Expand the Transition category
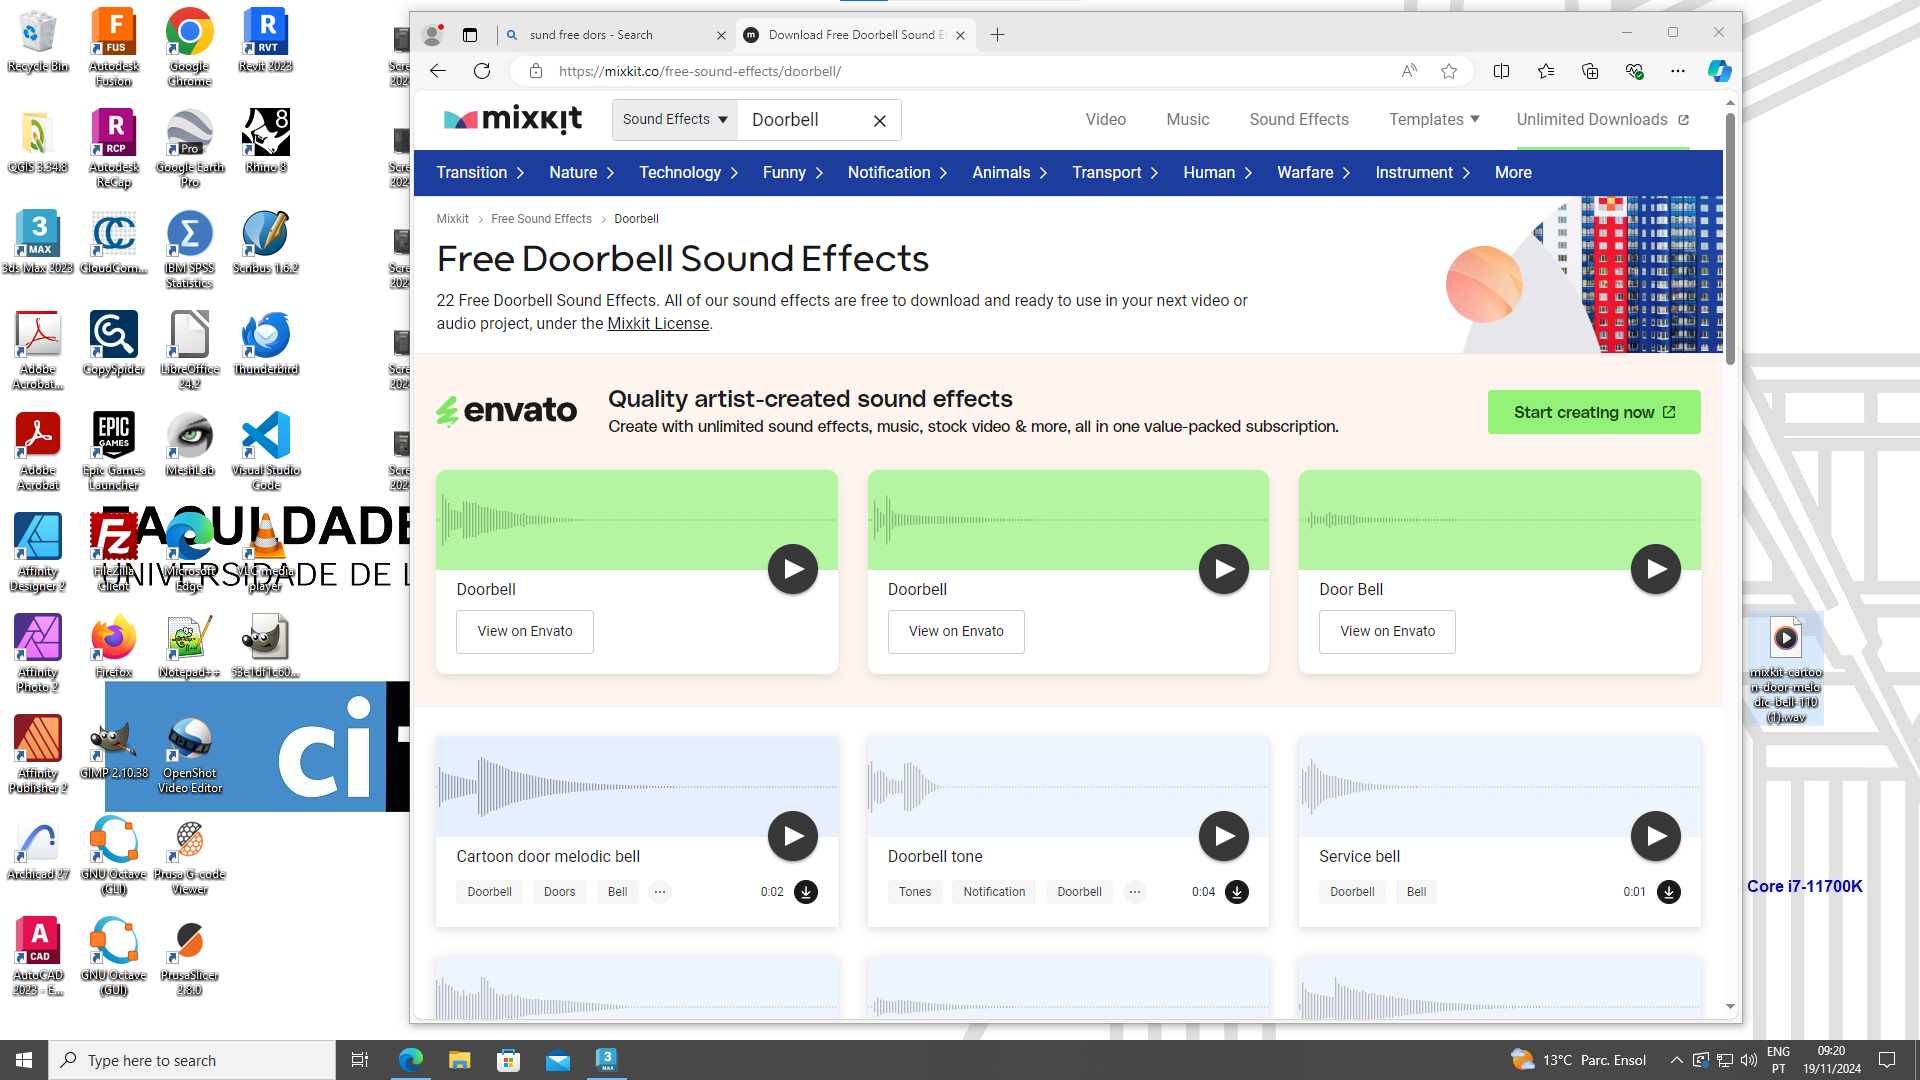Viewport: 1920px width, 1080px height. pos(480,173)
